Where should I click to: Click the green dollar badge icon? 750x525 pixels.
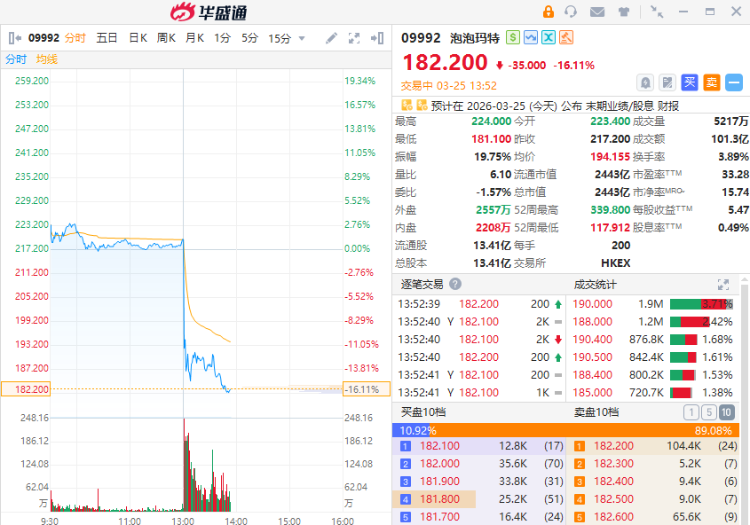[x=513, y=37]
